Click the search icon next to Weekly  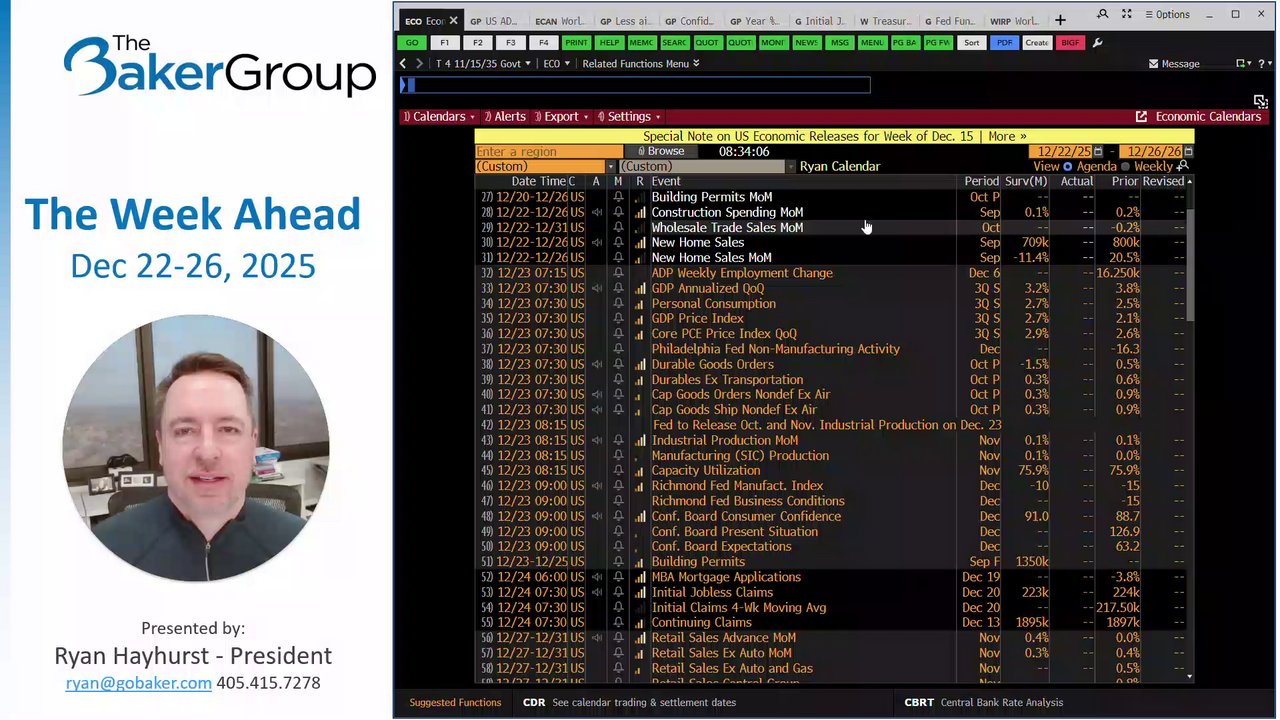(1184, 166)
